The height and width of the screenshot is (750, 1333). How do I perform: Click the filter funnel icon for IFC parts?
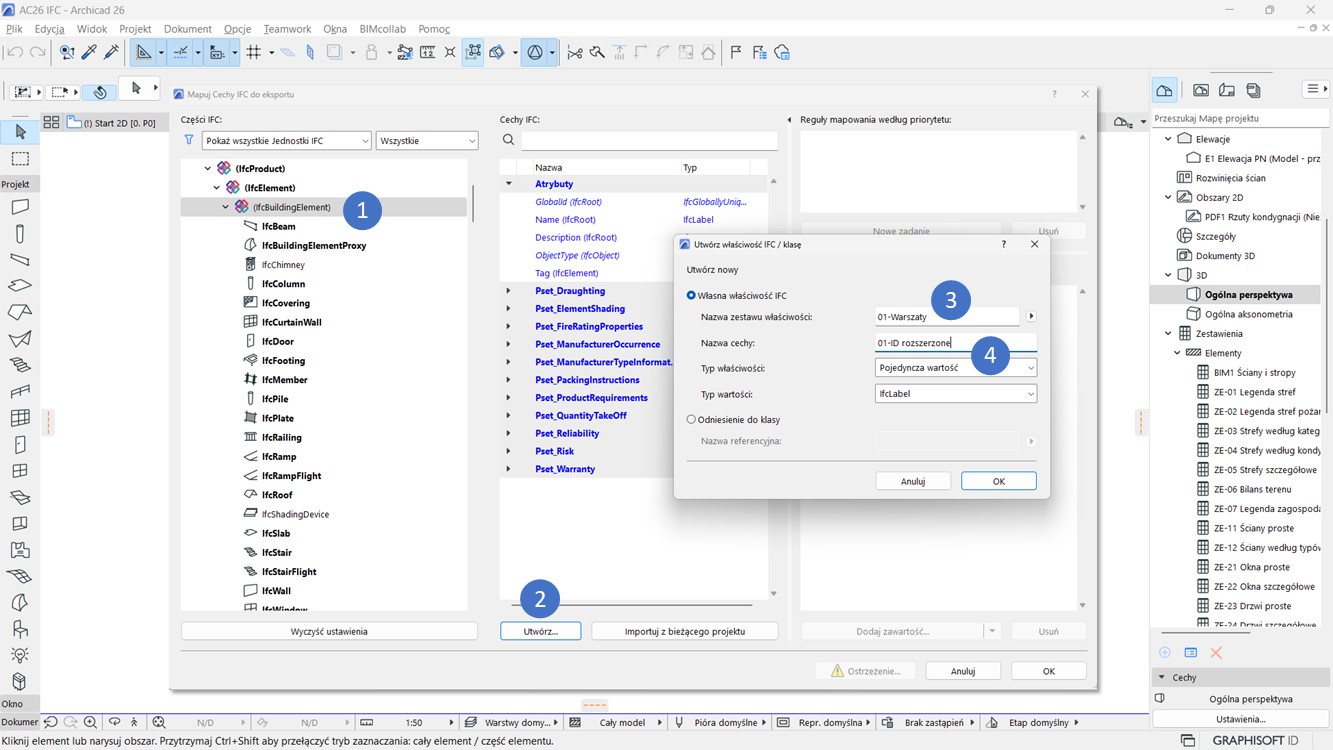coord(189,141)
